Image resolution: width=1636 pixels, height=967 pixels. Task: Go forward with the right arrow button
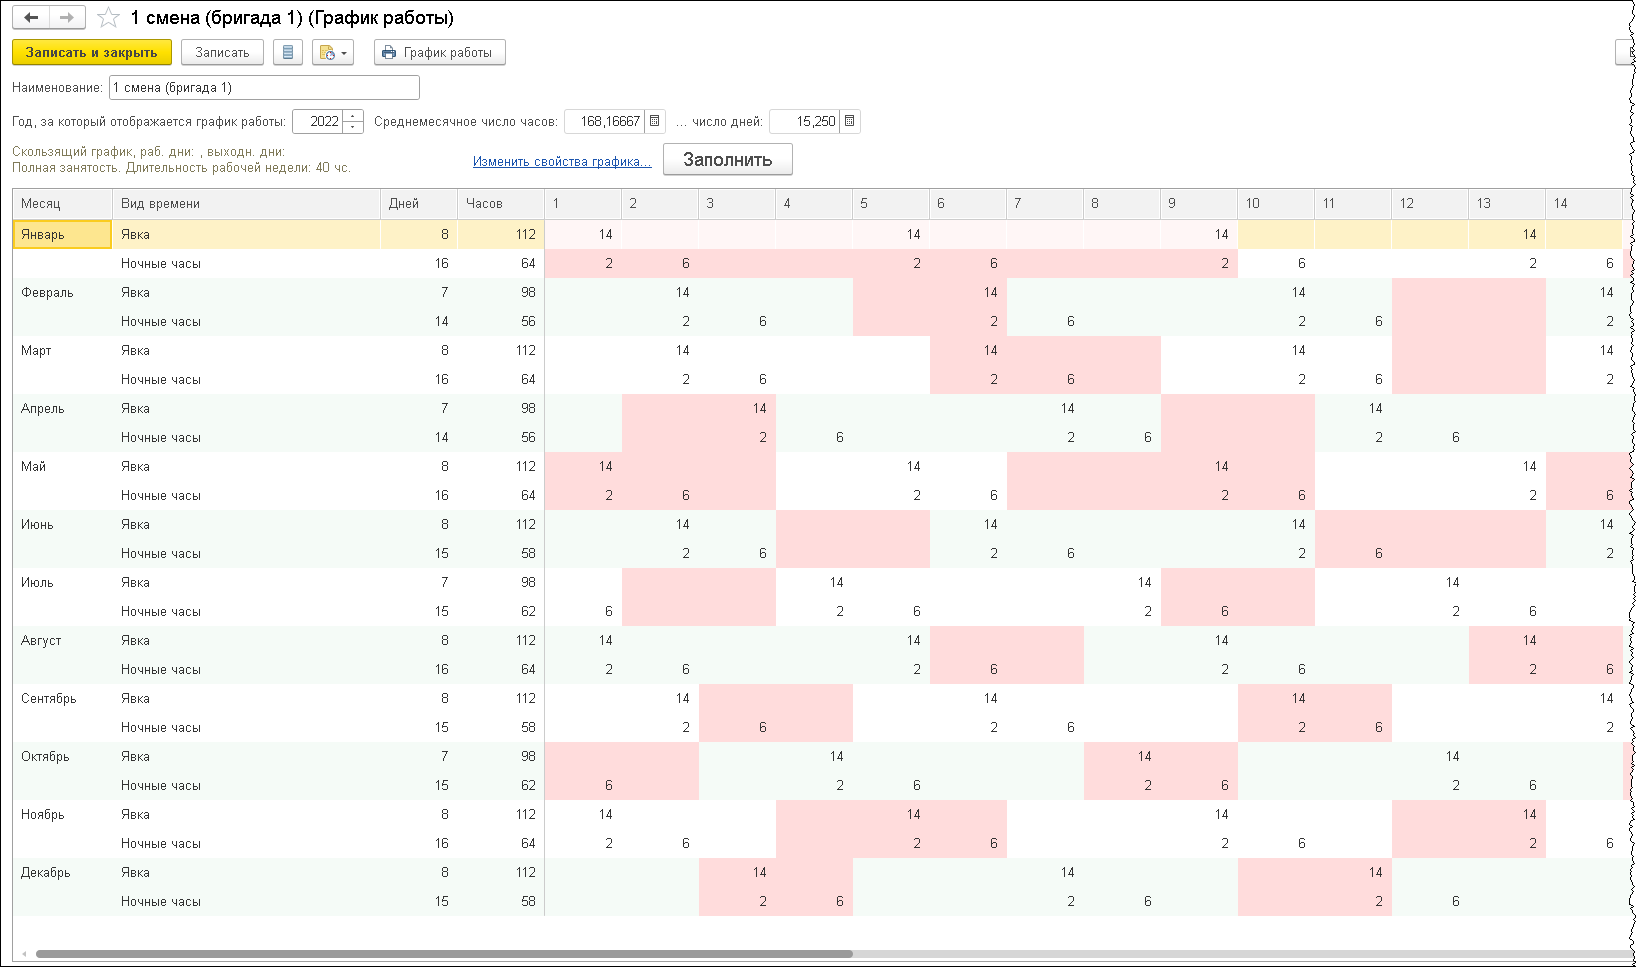click(x=67, y=18)
